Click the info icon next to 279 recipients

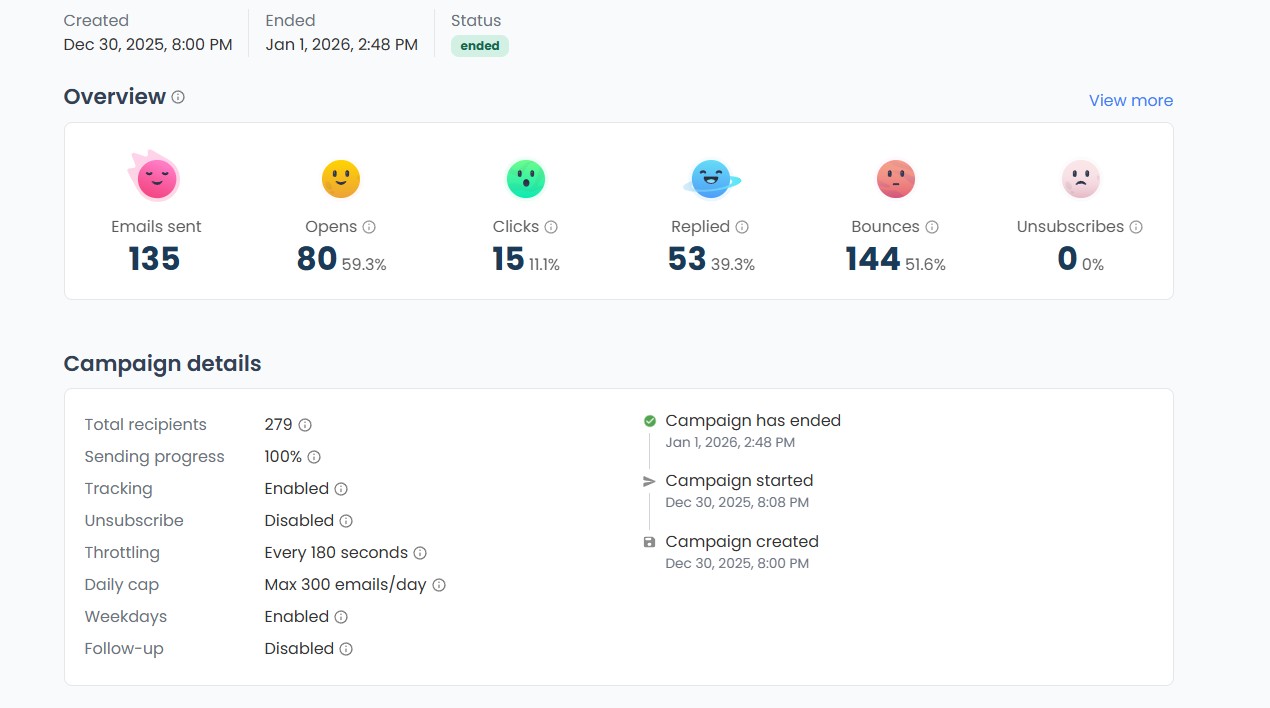click(x=305, y=425)
